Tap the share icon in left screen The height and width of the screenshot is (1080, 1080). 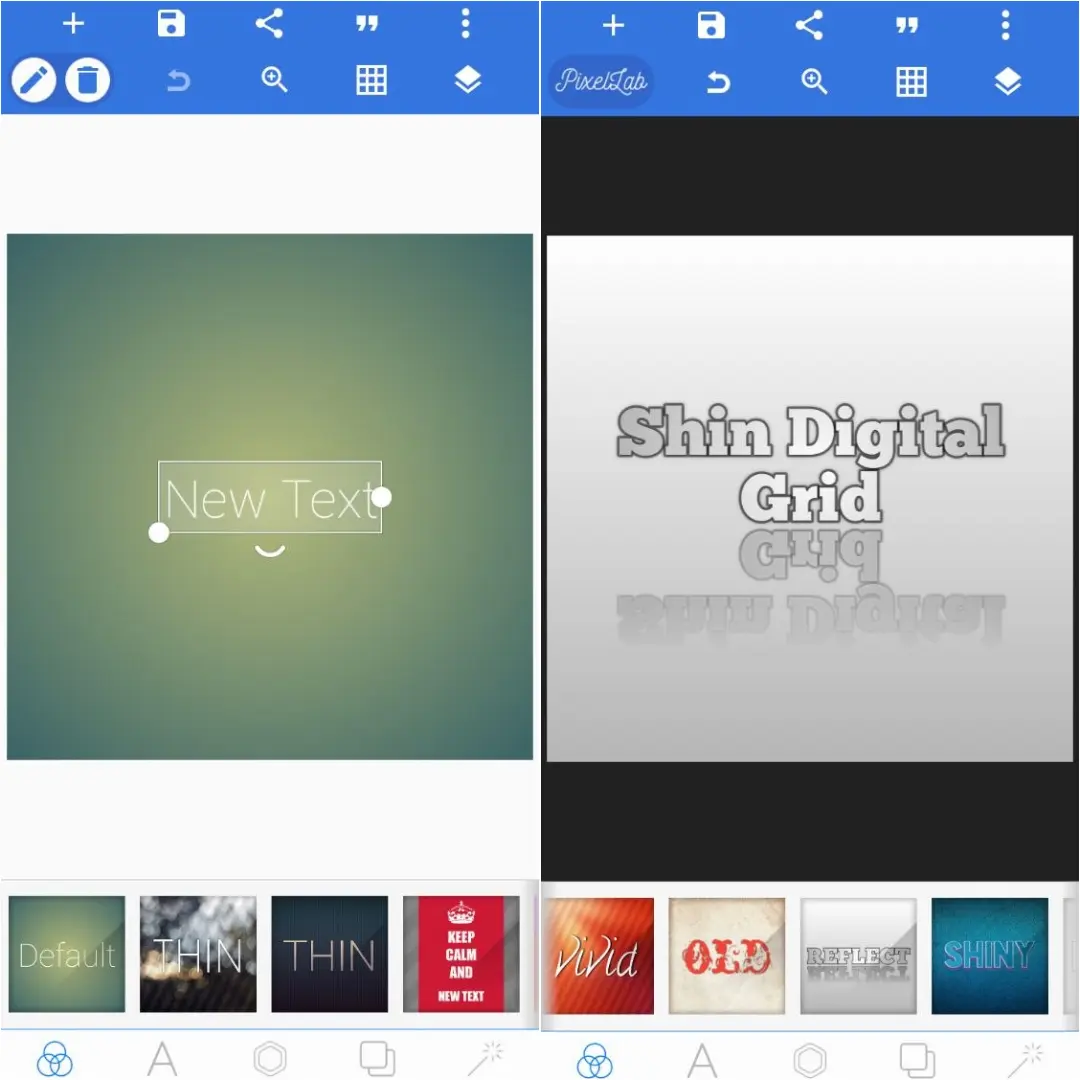coord(269,23)
